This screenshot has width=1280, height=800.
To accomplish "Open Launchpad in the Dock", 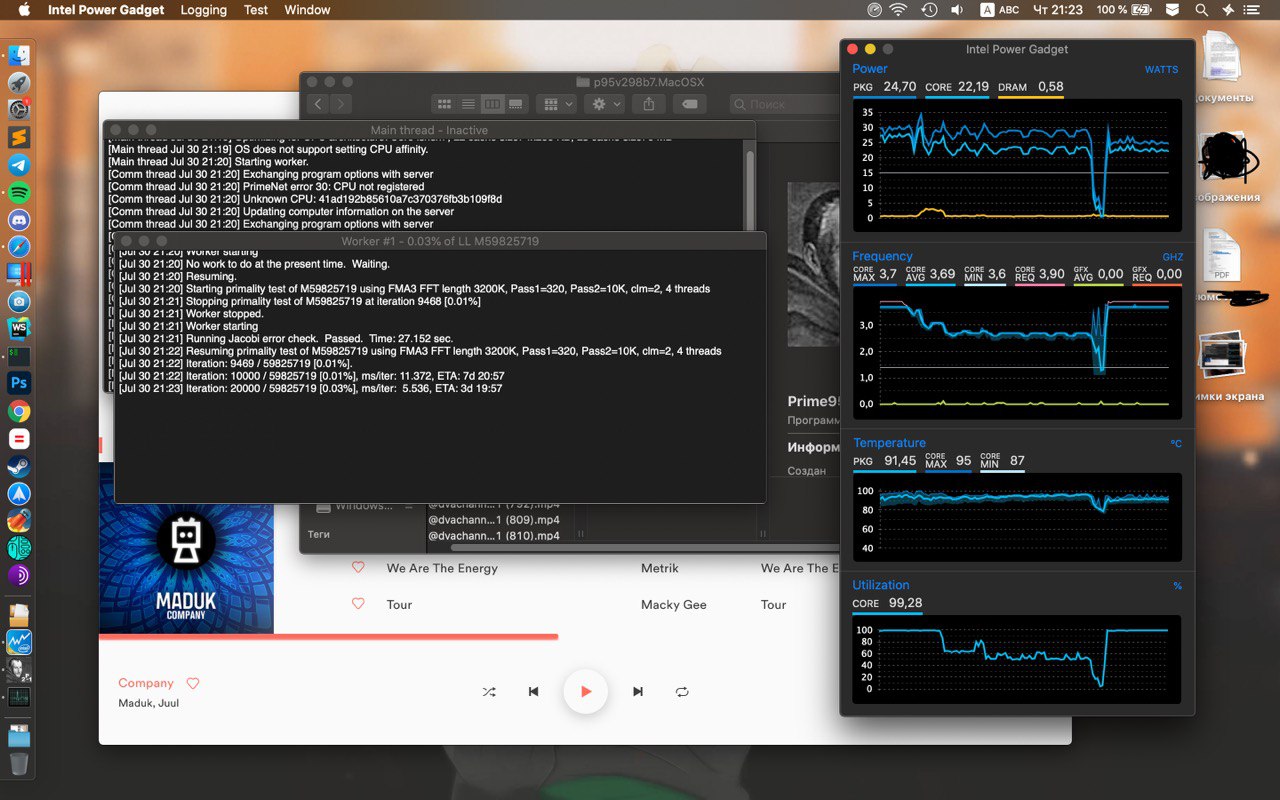I will click(18, 83).
